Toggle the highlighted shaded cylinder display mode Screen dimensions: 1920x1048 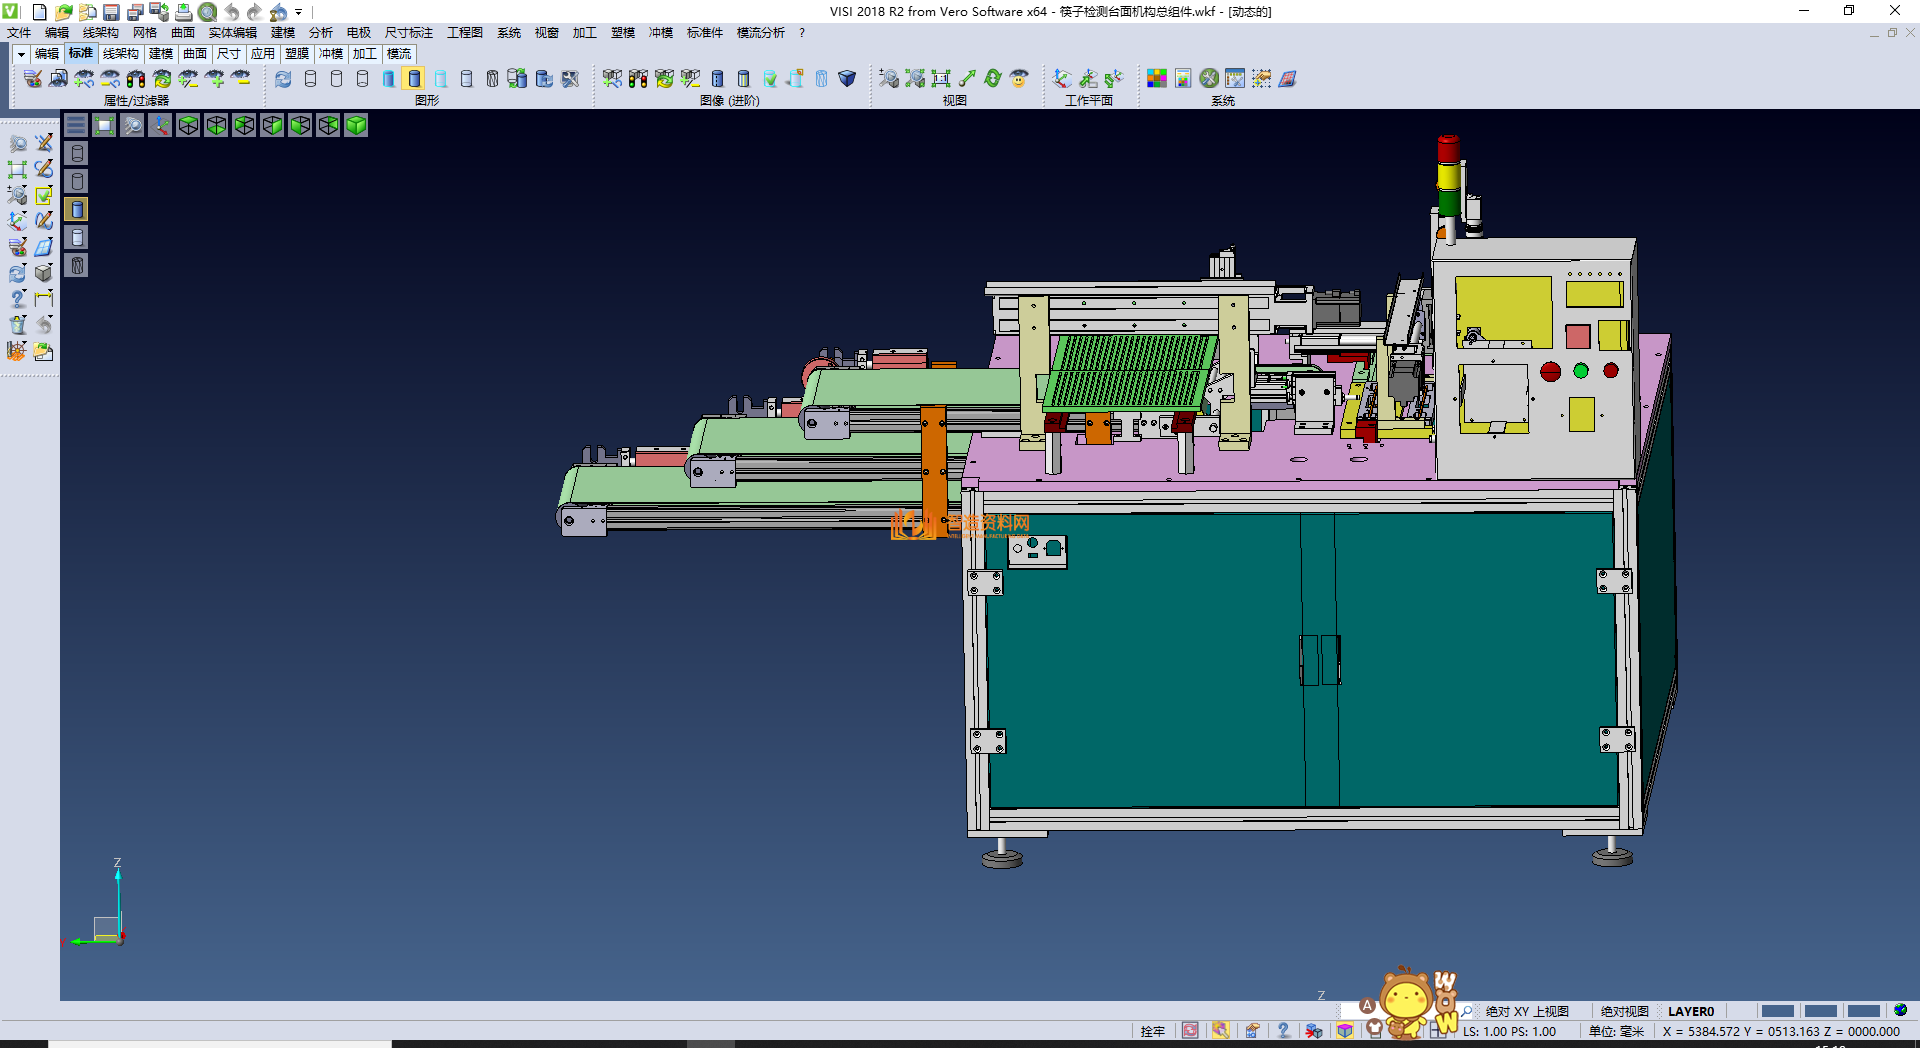click(x=414, y=79)
